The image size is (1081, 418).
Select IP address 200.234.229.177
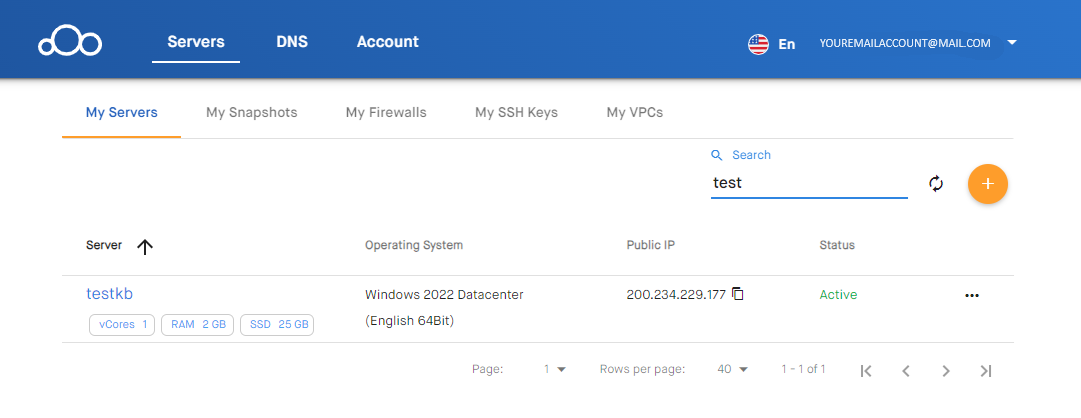coord(676,295)
